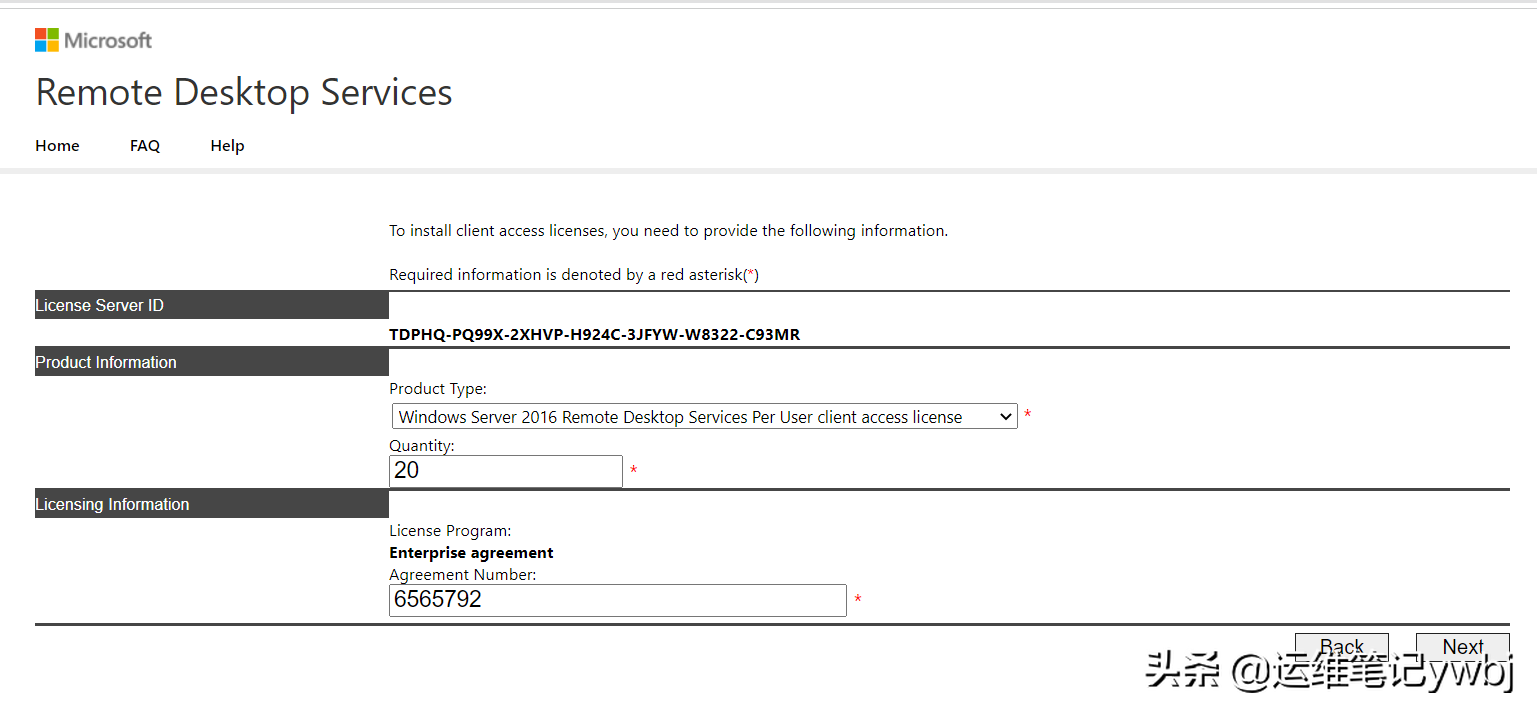1537x711 pixels.
Task: Click the Licensing Information section header
Action: point(212,504)
